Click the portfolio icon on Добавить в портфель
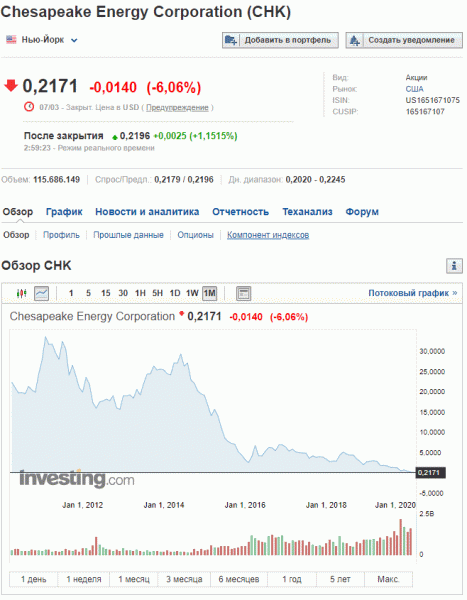 point(231,40)
